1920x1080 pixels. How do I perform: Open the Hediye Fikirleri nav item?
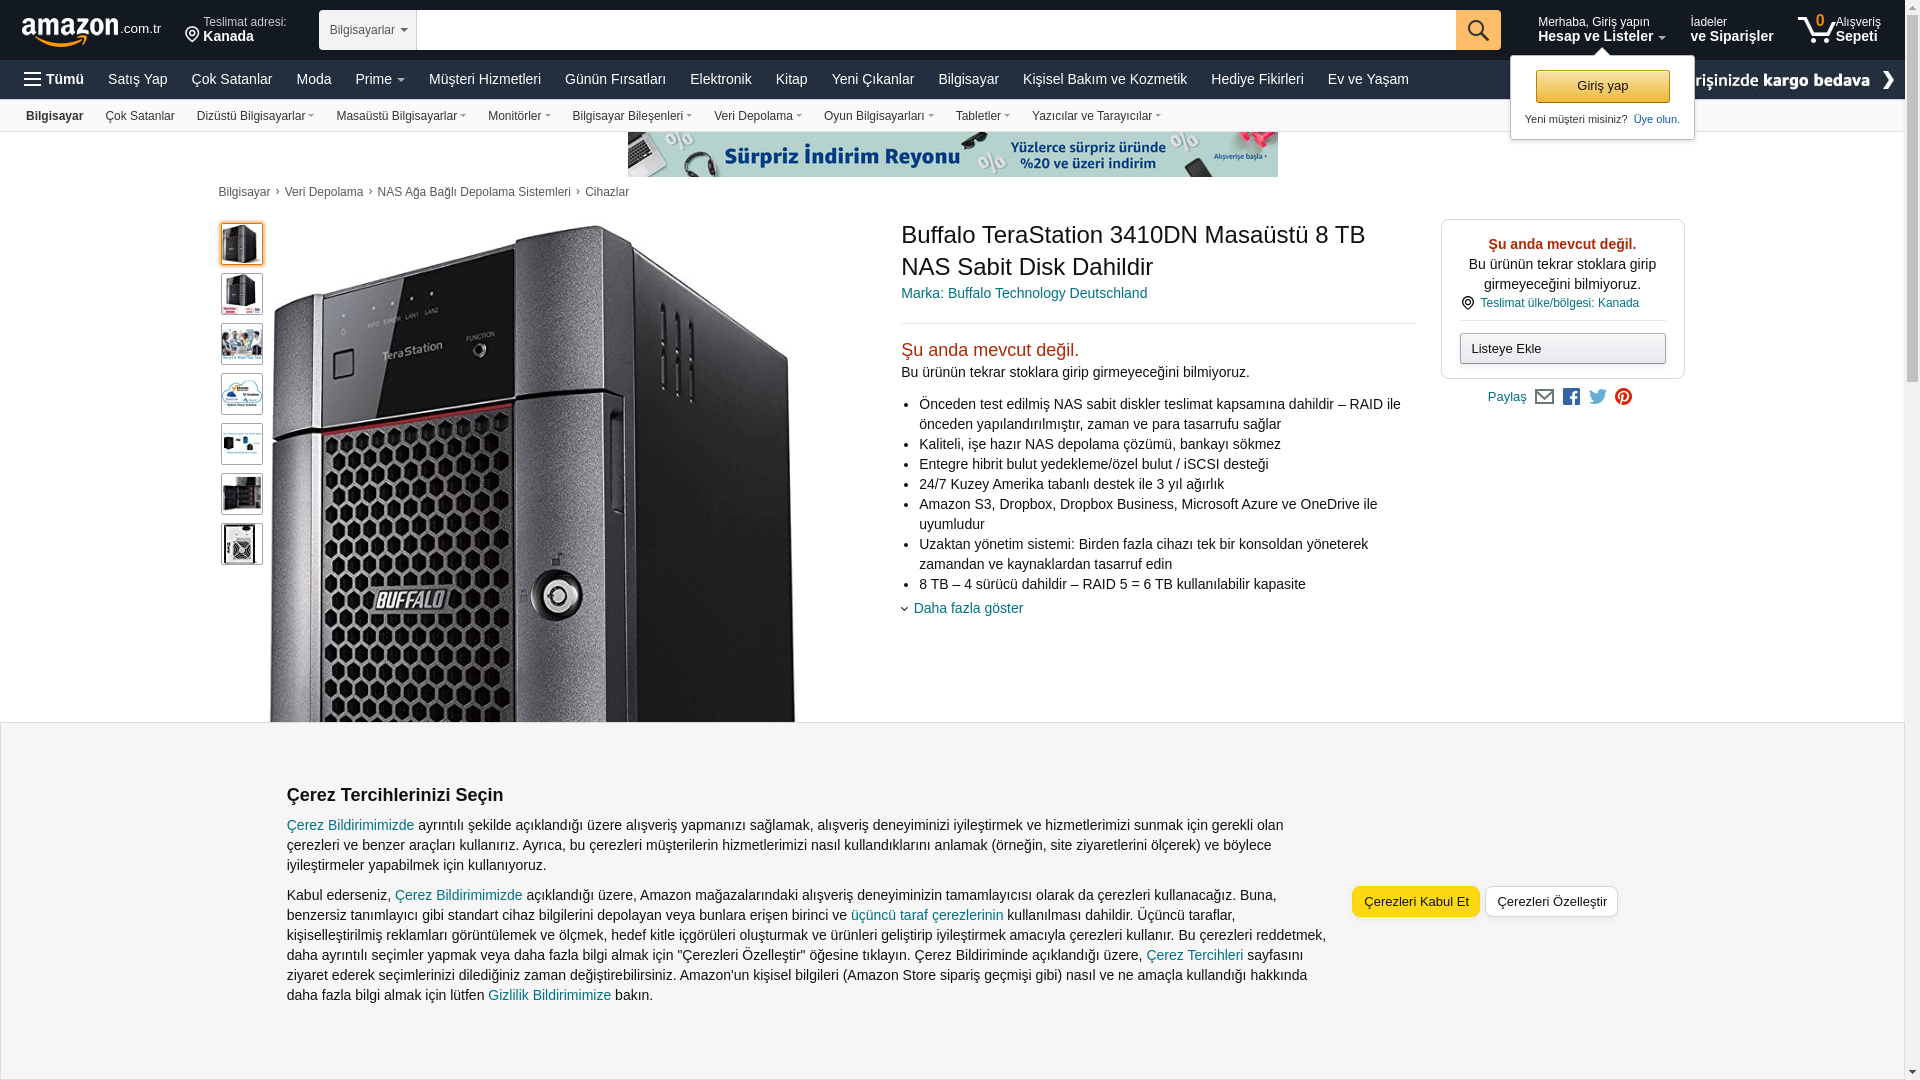click(x=1256, y=79)
